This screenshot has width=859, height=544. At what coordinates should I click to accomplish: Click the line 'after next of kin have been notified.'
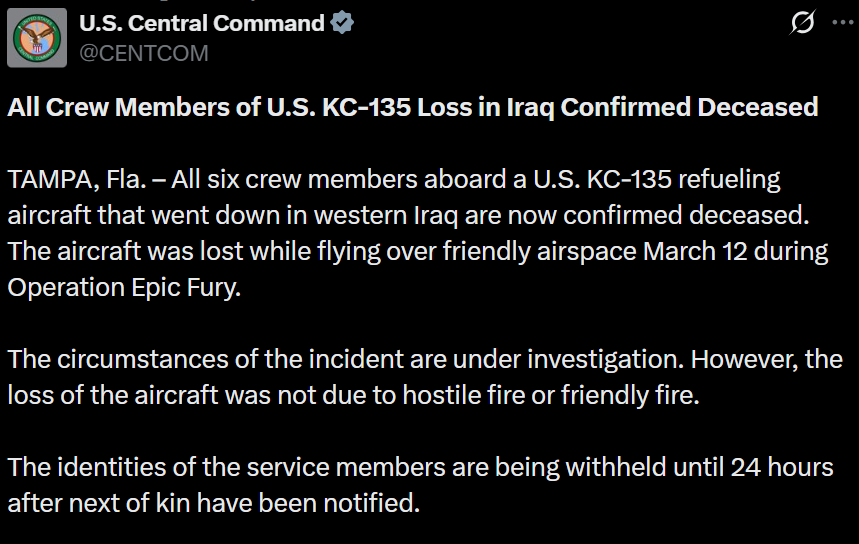tap(214, 503)
